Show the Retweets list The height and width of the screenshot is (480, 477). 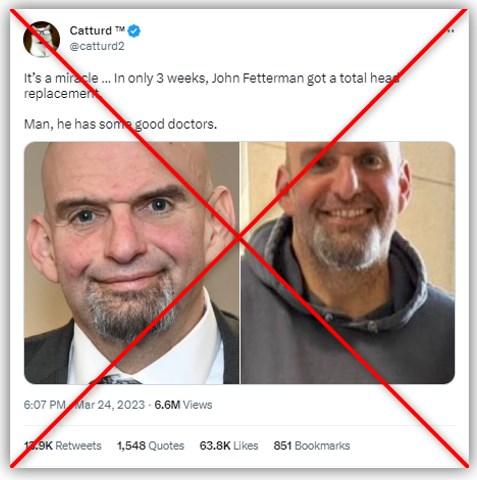[x=63, y=446]
